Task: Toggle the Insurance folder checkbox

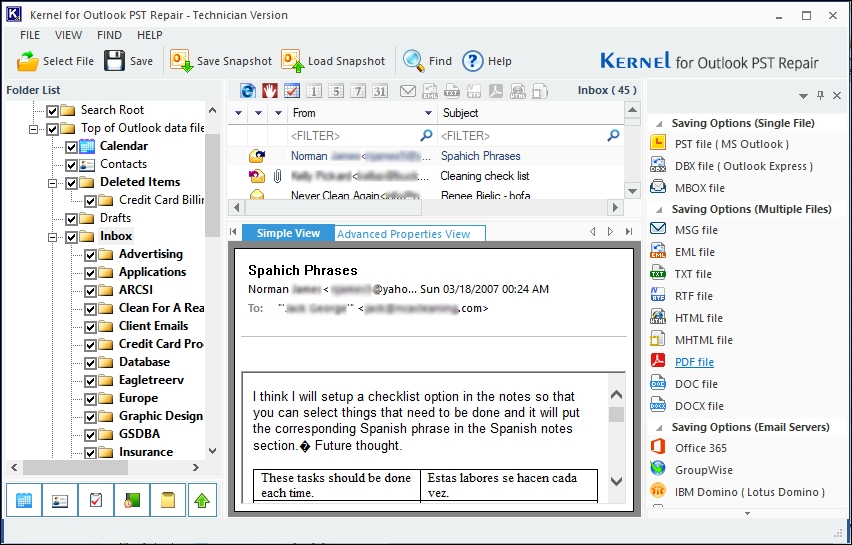Action: (90, 453)
